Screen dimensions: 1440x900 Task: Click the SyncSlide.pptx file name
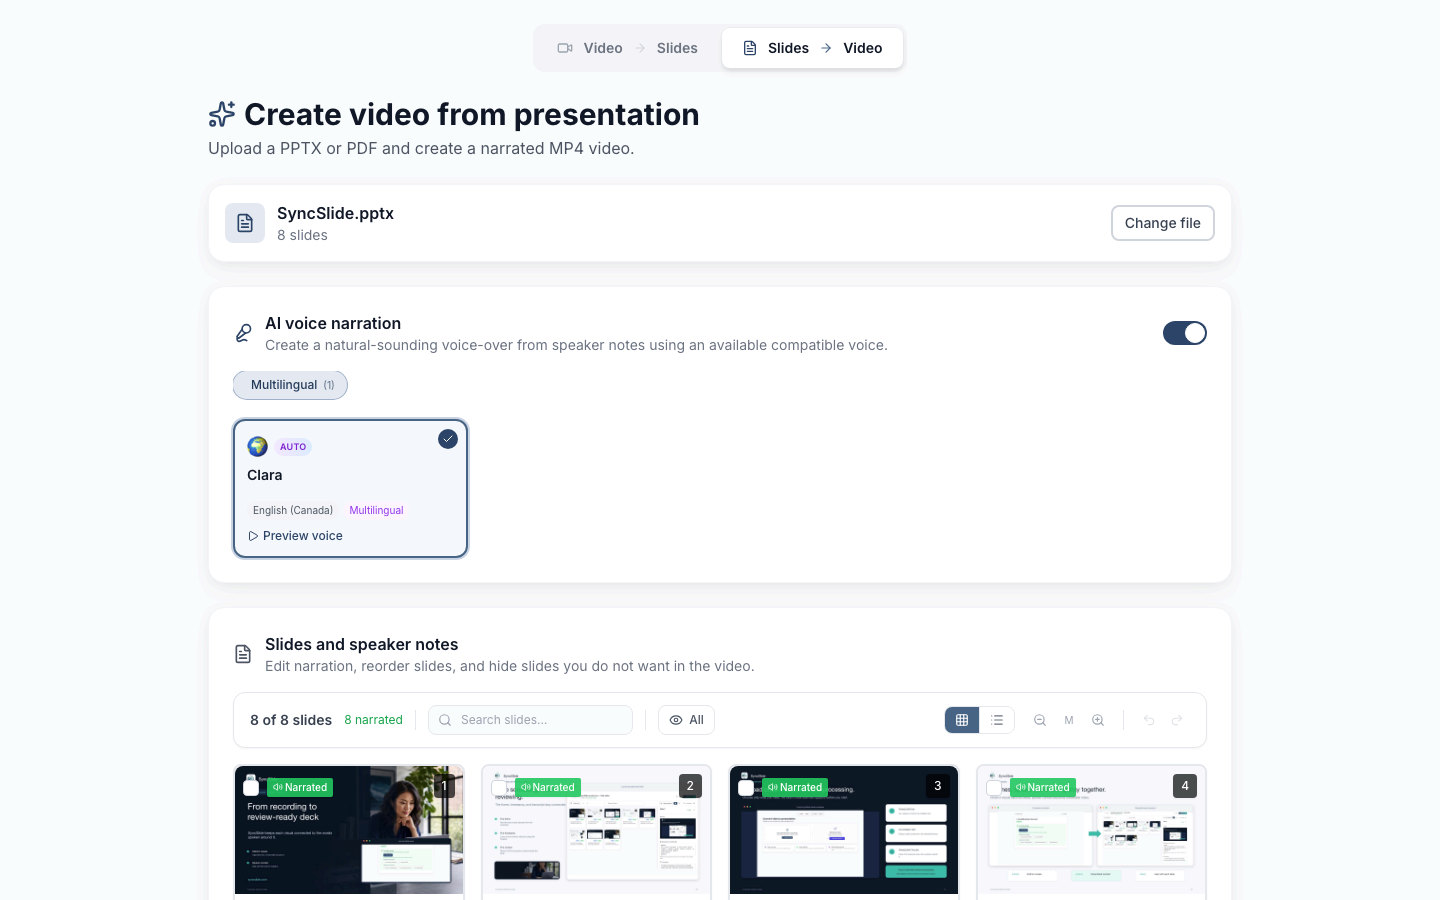pyautogui.click(x=335, y=213)
